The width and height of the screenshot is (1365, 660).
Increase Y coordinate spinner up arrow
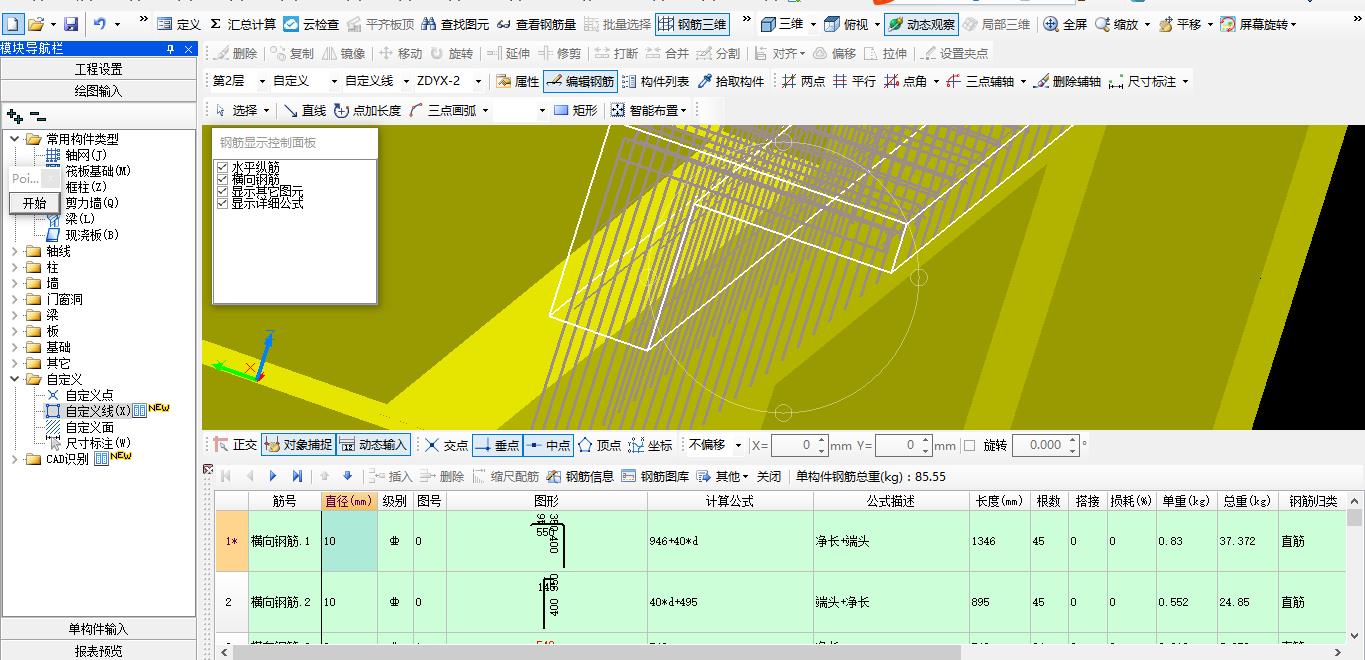click(924, 440)
